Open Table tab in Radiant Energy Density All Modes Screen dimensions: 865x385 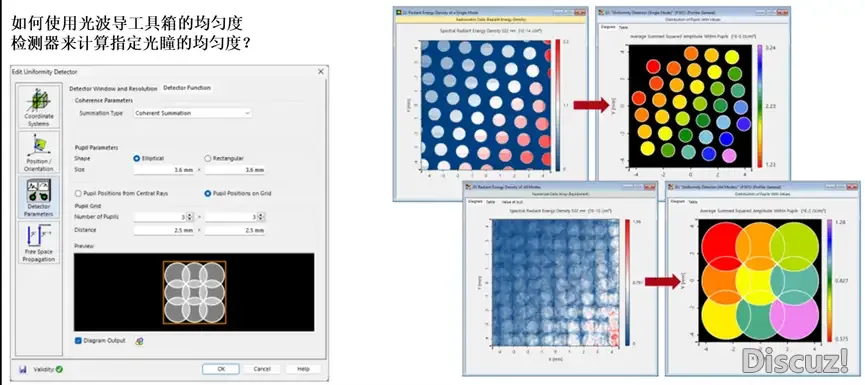(x=490, y=202)
